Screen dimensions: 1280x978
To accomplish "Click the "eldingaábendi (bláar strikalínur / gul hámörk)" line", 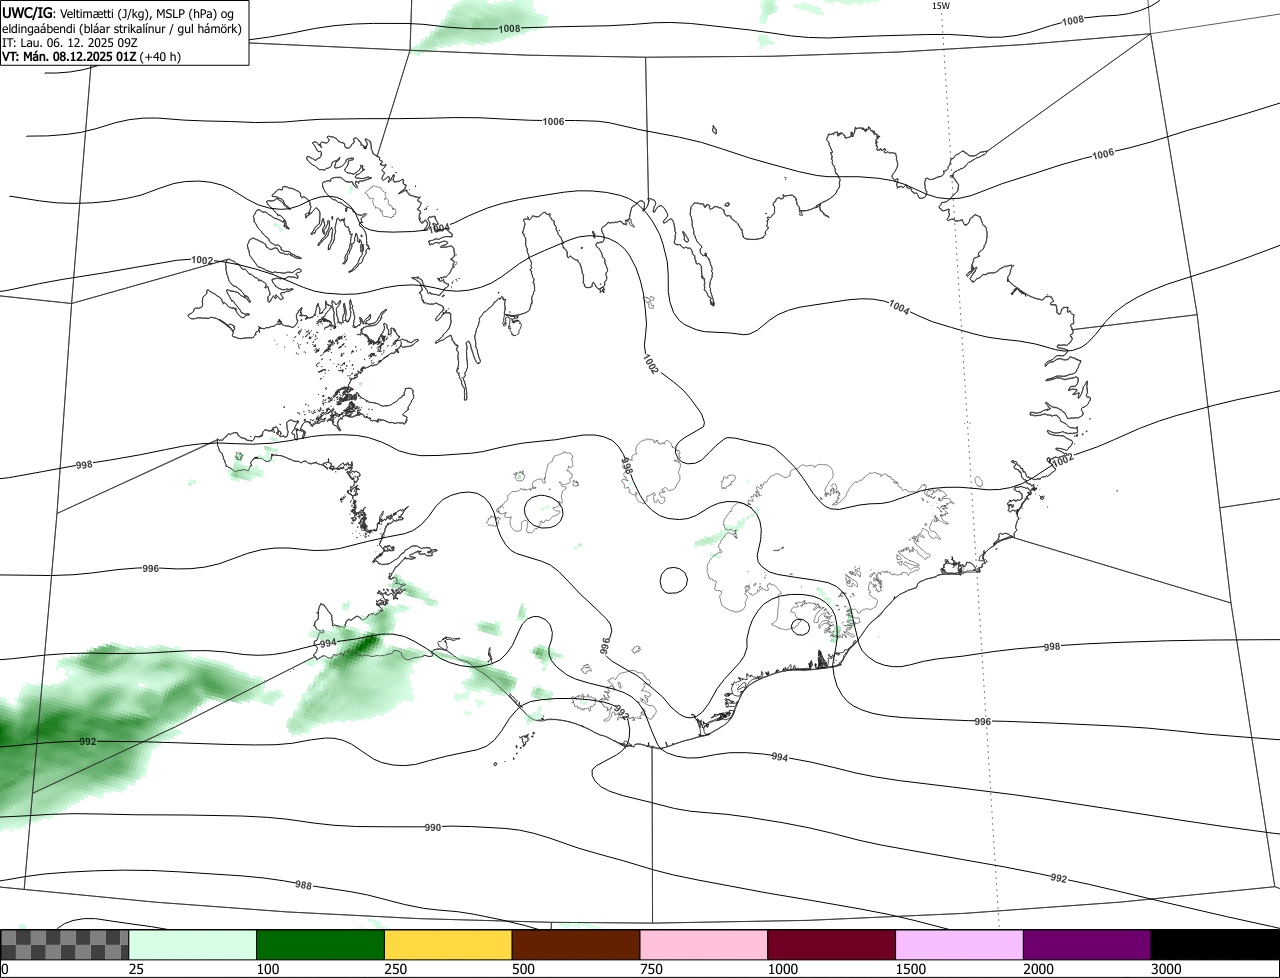I will coord(122,28).
